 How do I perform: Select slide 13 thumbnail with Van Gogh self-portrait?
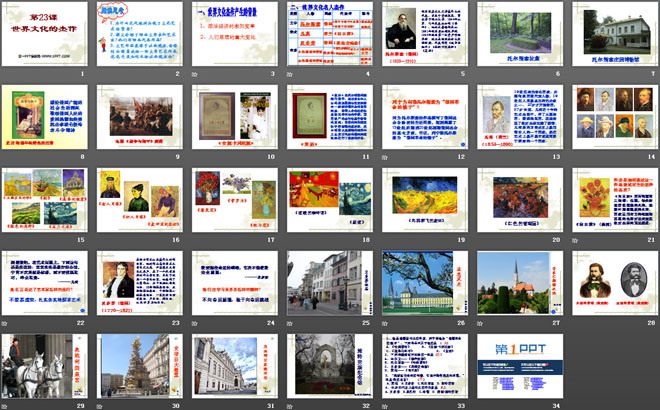tap(521, 117)
